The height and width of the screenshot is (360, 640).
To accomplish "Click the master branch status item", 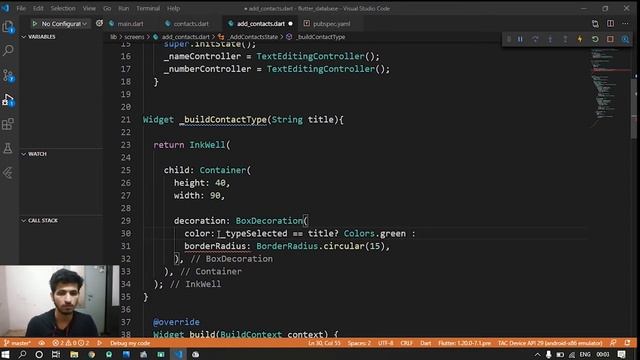I will (x=18, y=343).
